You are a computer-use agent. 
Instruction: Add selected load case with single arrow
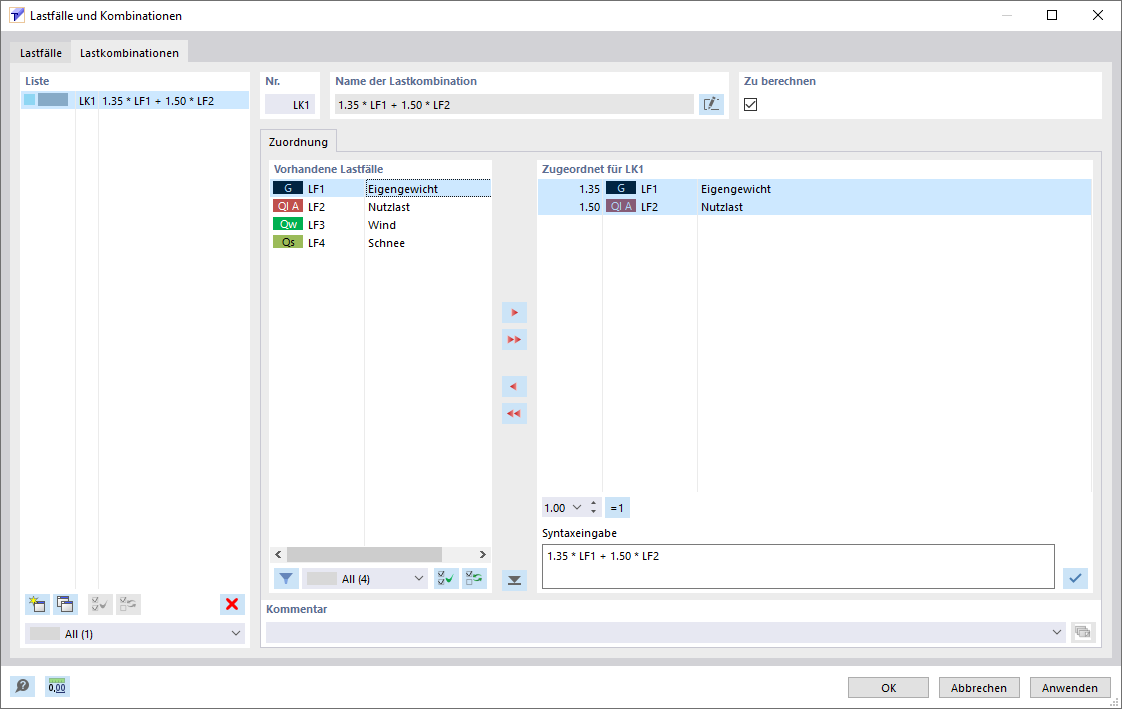[514, 313]
